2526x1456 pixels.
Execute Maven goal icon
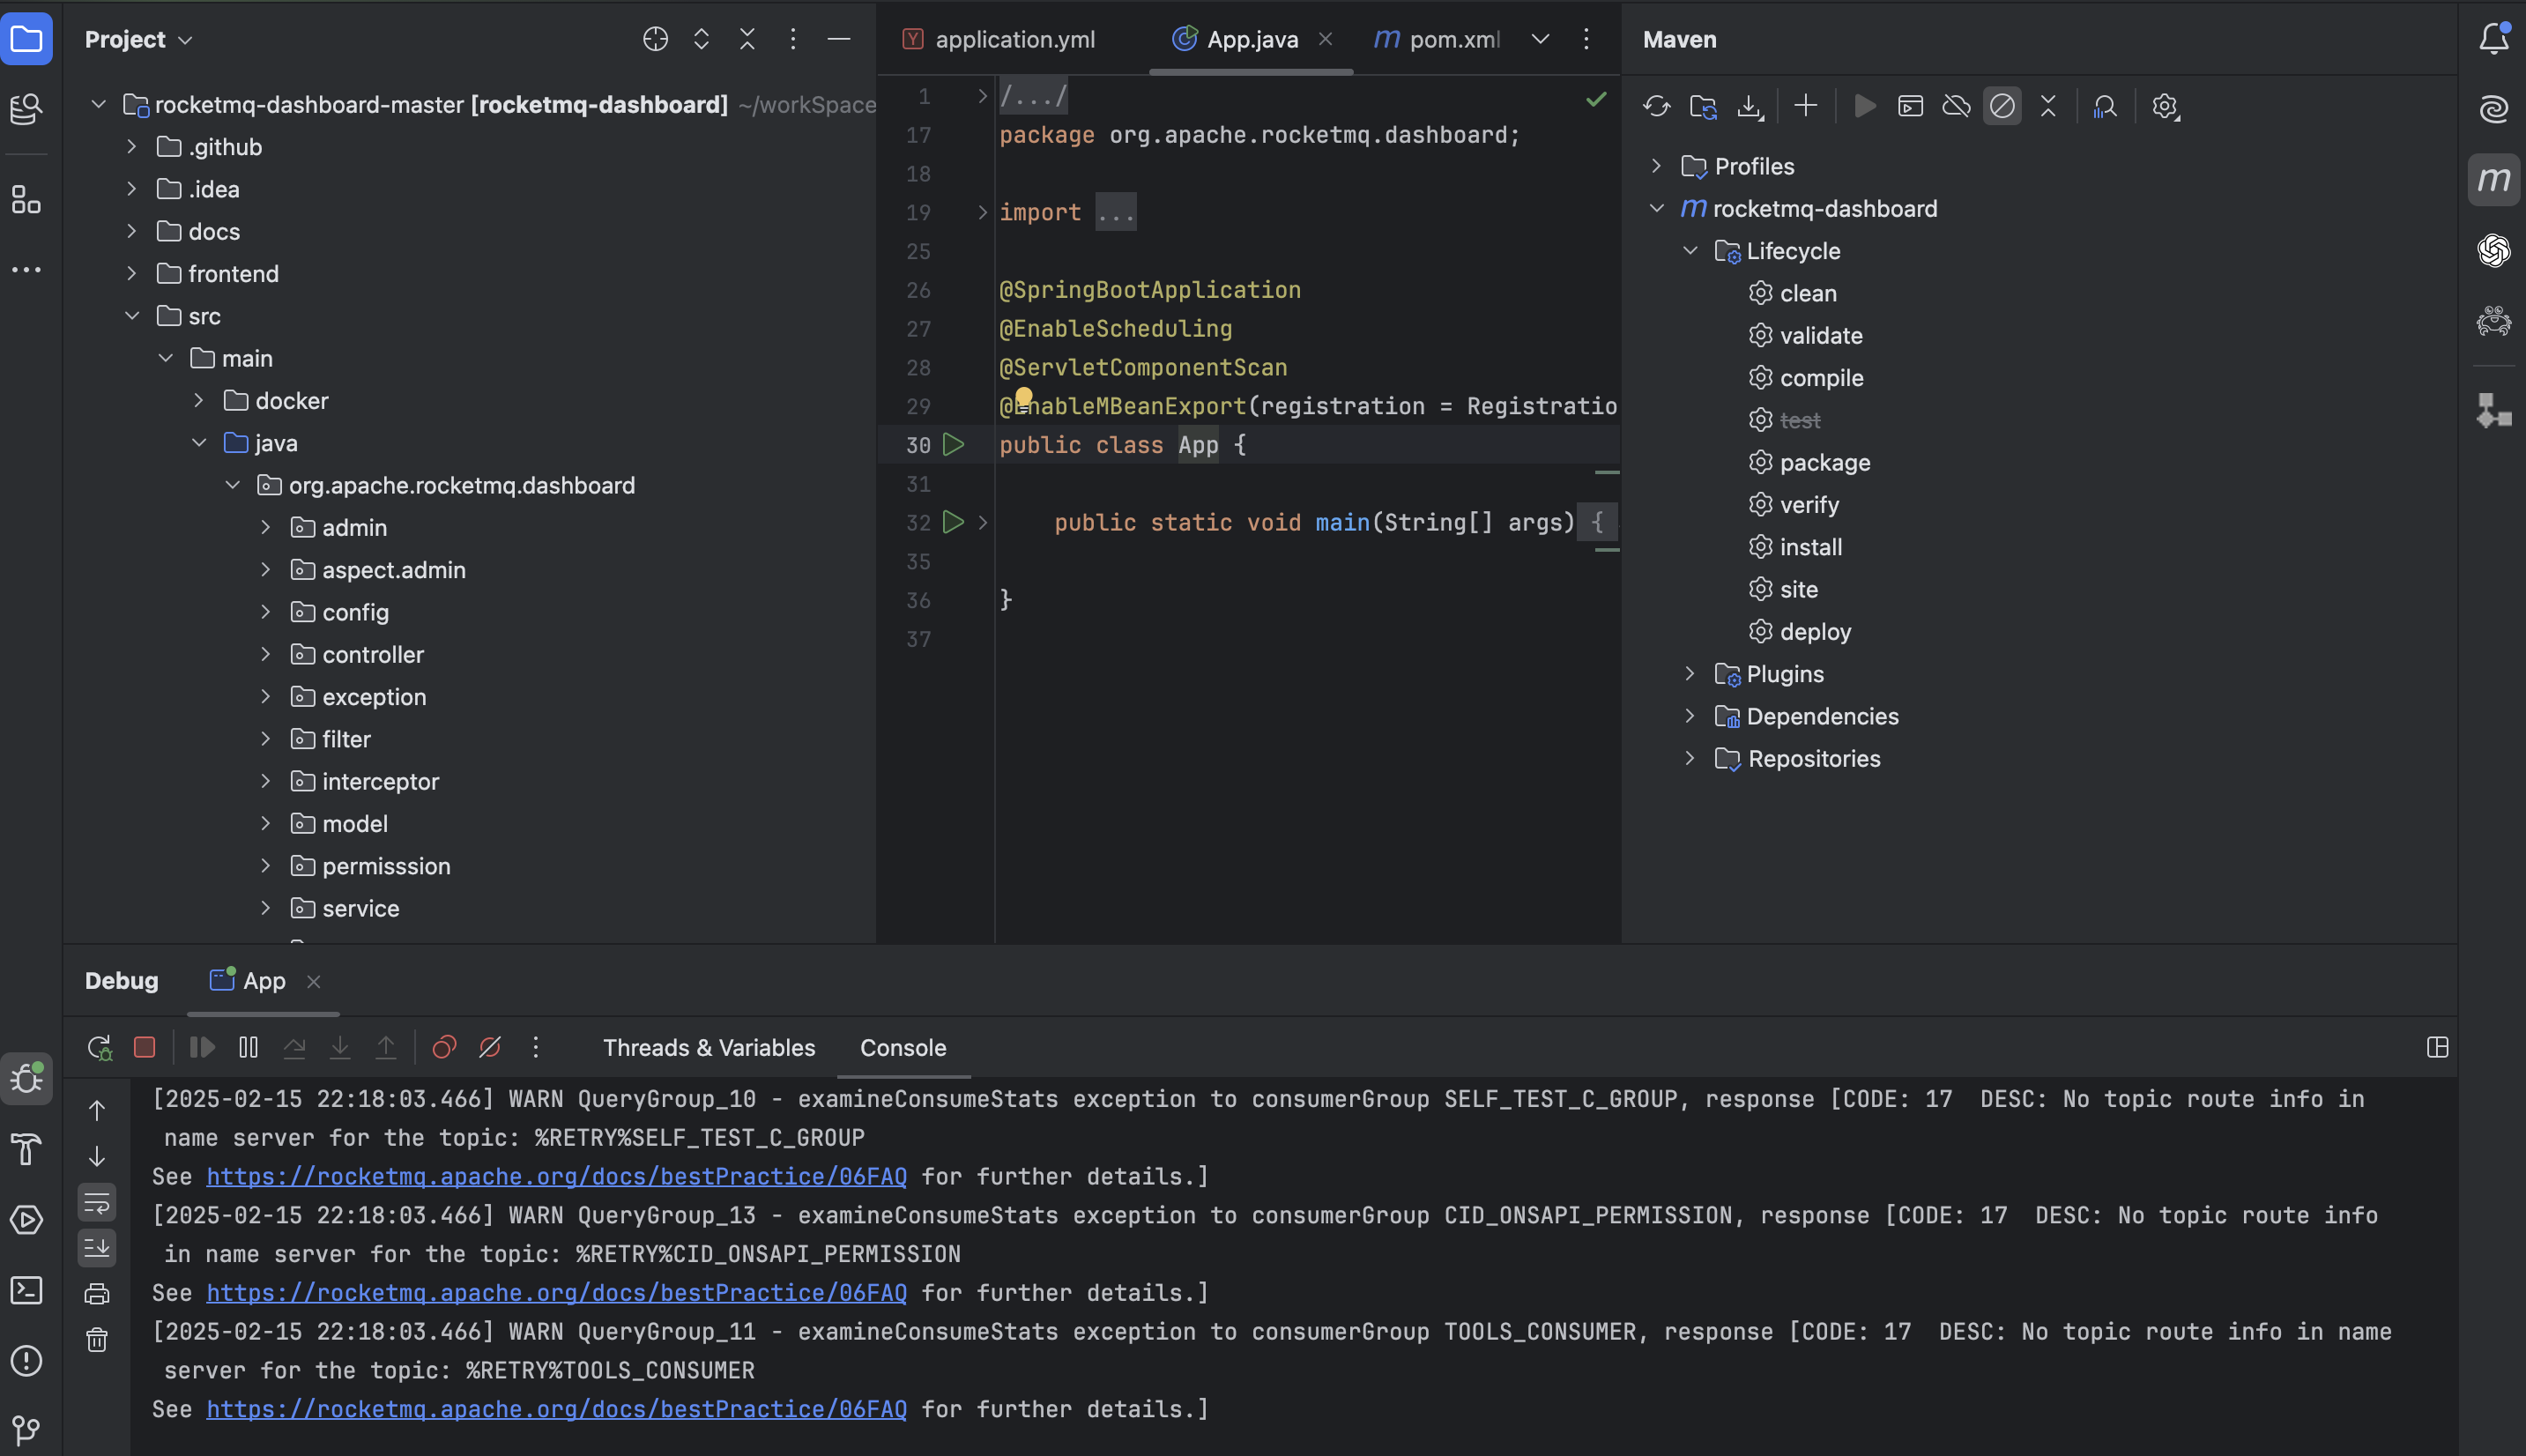tap(1910, 106)
